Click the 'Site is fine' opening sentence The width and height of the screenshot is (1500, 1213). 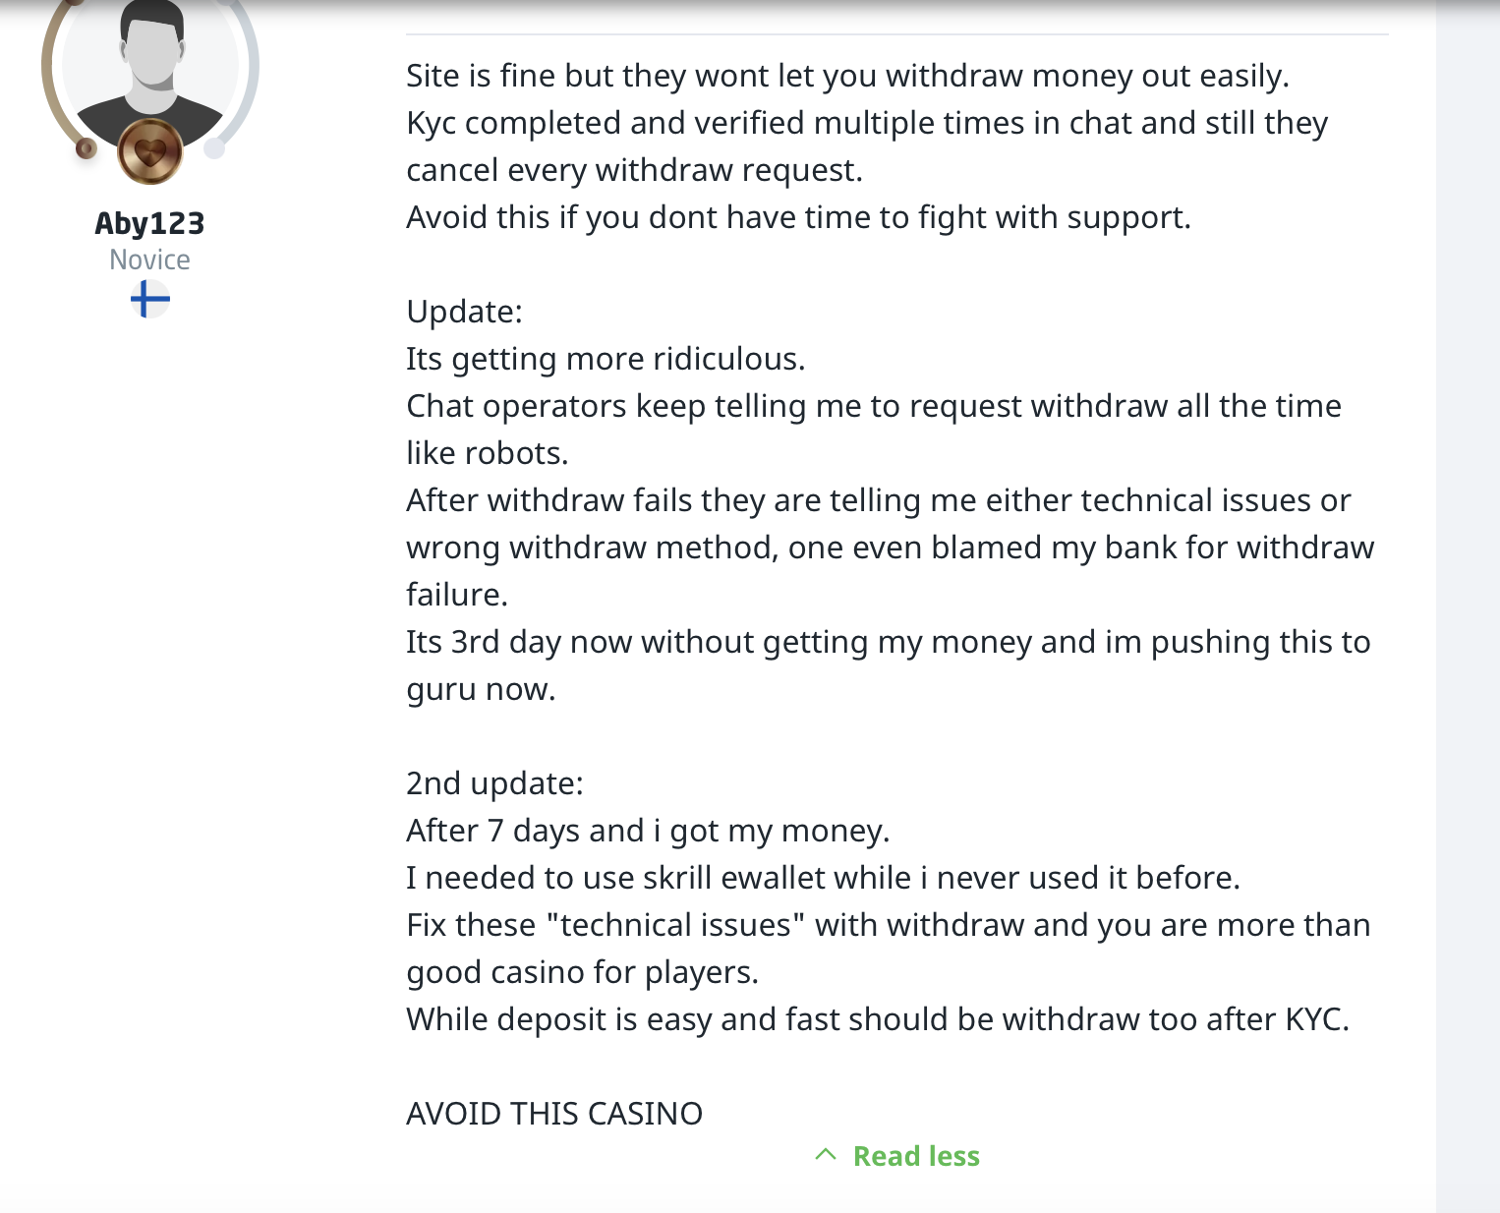click(847, 76)
